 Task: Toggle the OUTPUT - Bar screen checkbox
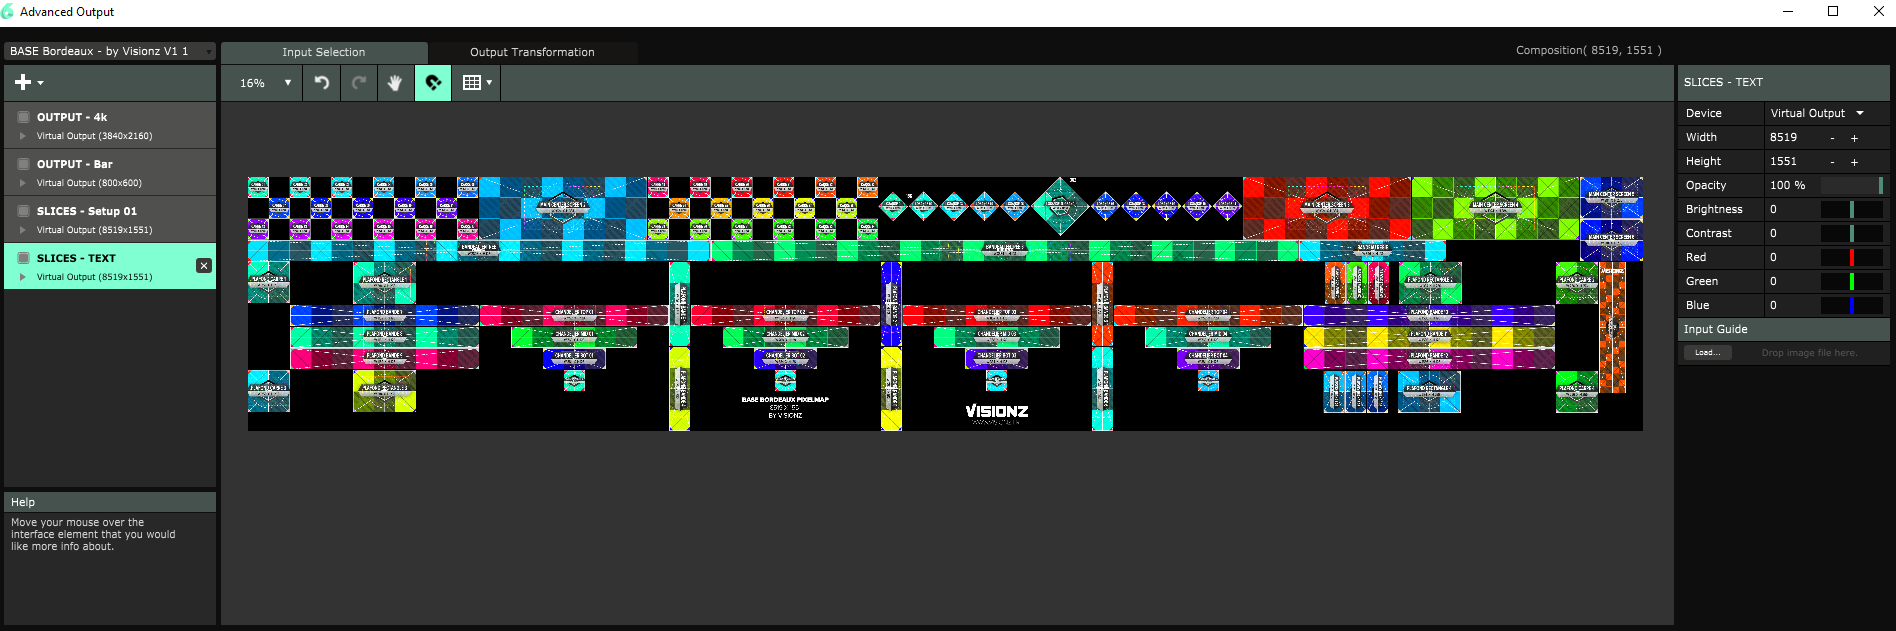[24, 164]
